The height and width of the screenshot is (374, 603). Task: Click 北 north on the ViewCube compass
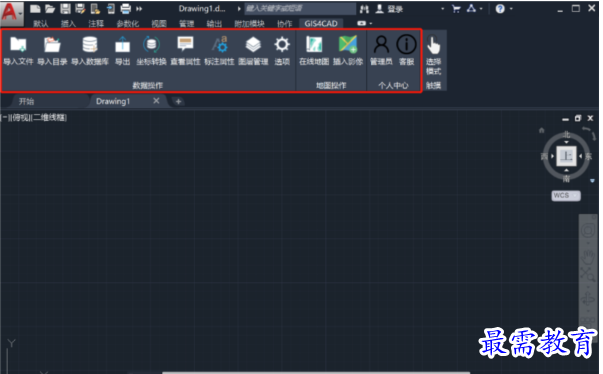point(566,135)
